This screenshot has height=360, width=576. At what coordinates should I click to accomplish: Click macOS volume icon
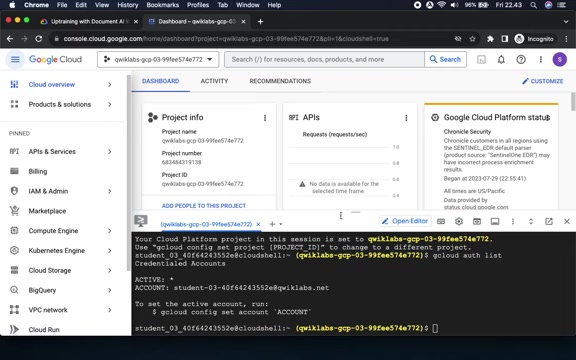(454, 5)
